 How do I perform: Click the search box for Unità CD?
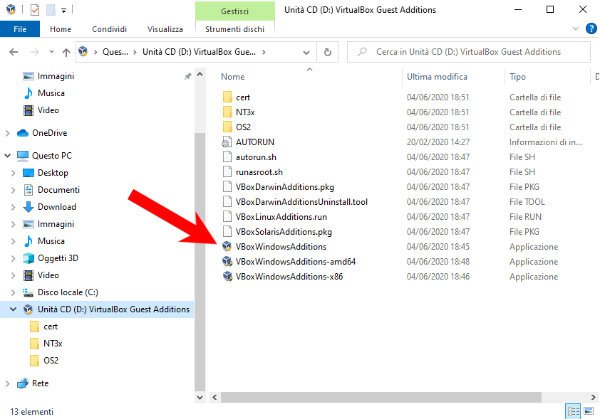tap(469, 52)
